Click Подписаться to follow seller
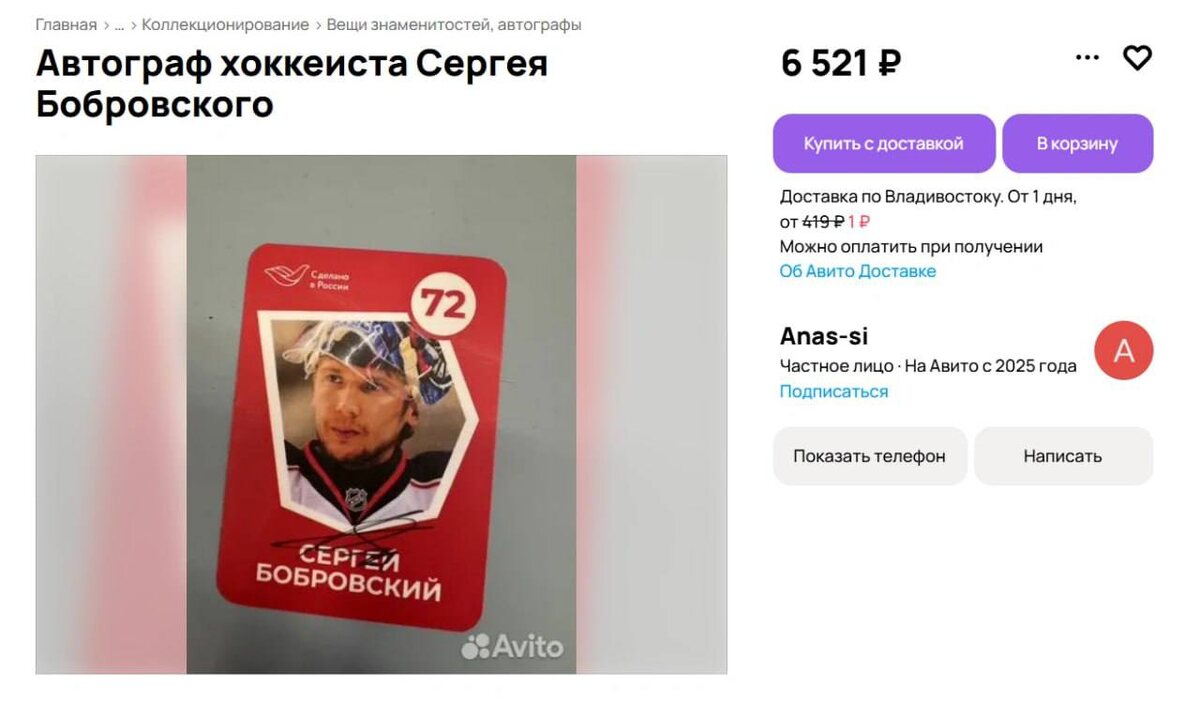The width and height of the screenshot is (1200, 719). pyautogui.click(x=834, y=392)
